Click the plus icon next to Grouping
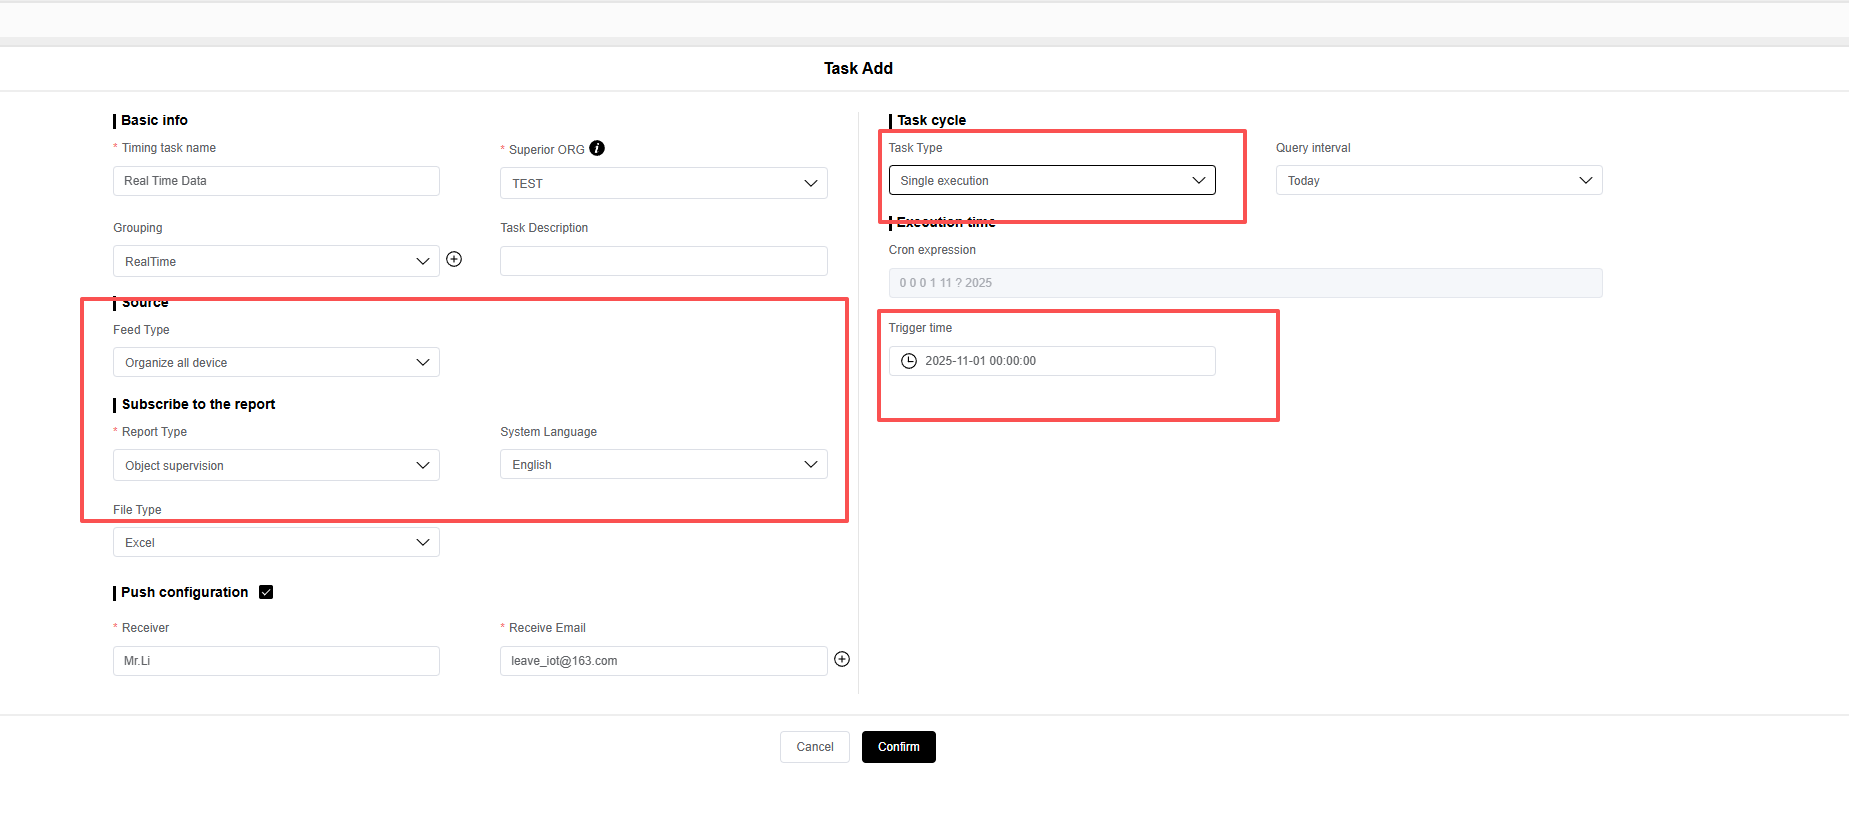The width and height of the screenshot is (1849, 823). pos(454,259)
